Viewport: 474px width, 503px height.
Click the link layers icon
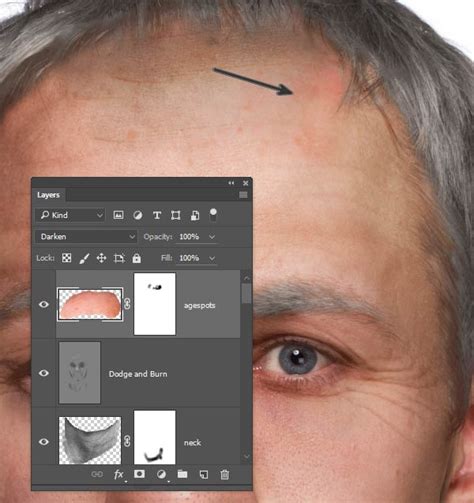(x=97, y=474)
